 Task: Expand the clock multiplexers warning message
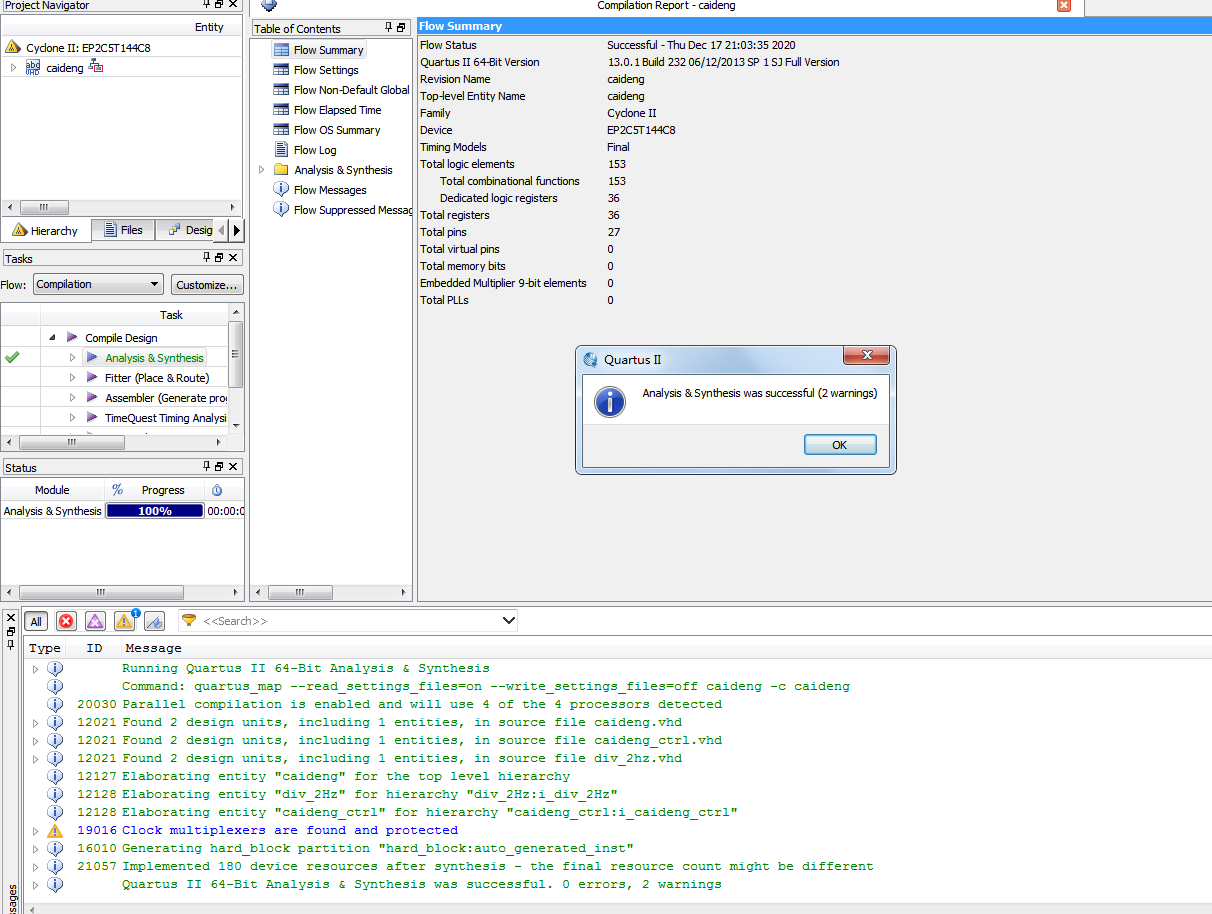click(x=36, y=830)
